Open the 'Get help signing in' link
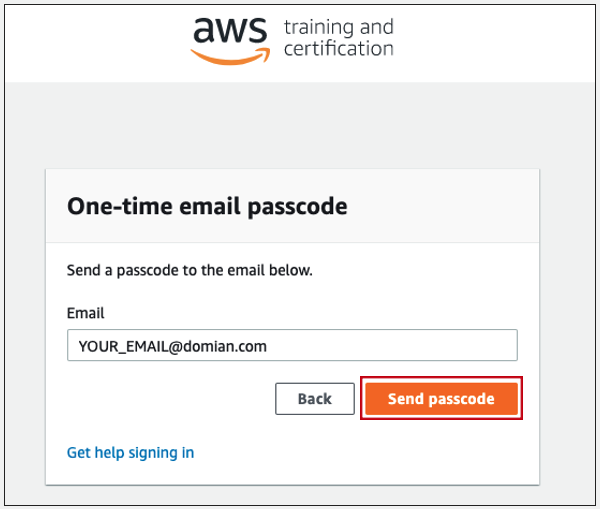600x509 pixels. 130,453
